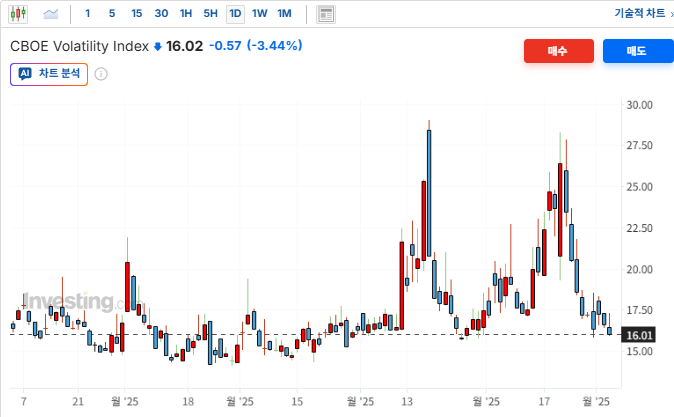Select the candlestick chart type icon
This screenshot has width=674, height=417.
(x=18, y=14)
